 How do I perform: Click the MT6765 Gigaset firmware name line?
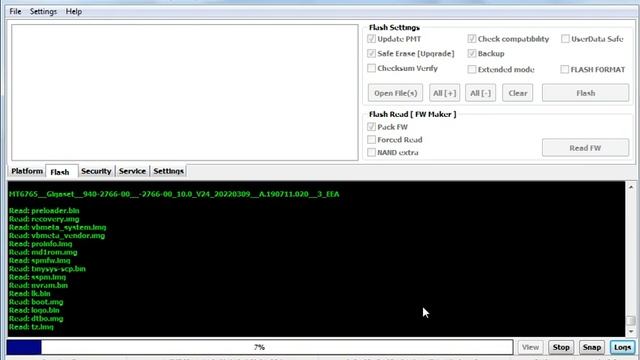click(174, 194)
